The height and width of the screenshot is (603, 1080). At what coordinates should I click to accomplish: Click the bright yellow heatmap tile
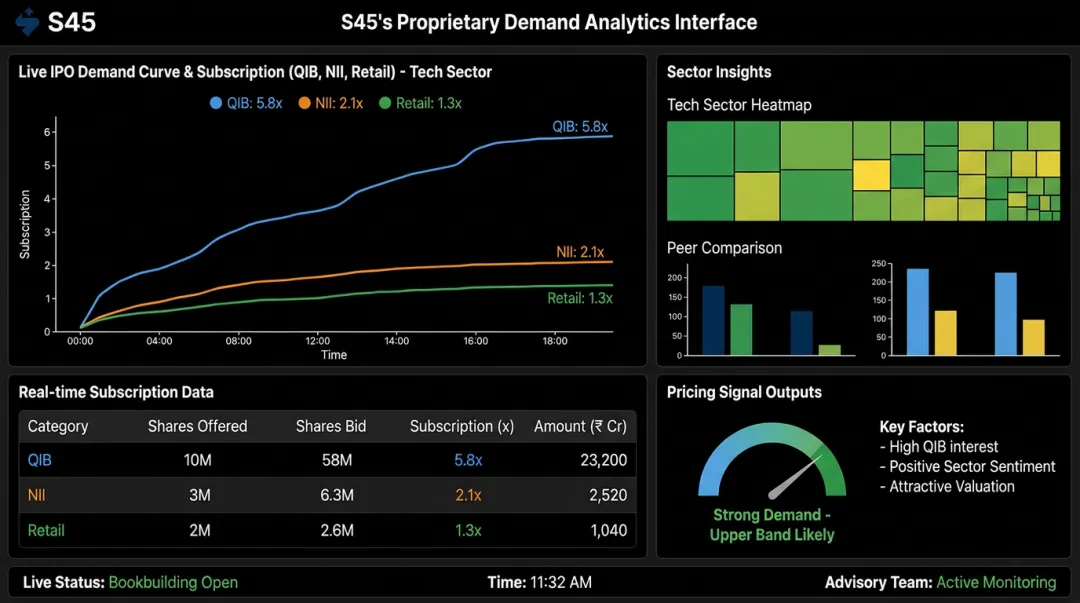click(871, 175)
